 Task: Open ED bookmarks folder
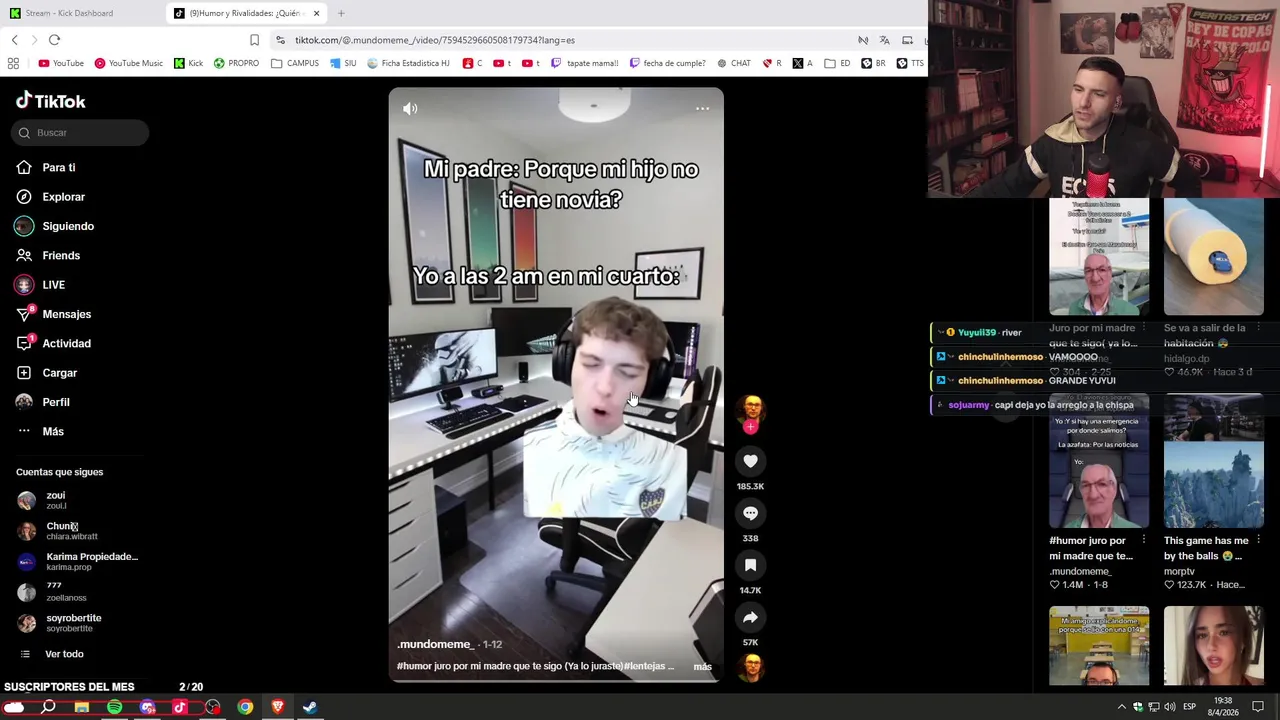(x=837, y=63)
